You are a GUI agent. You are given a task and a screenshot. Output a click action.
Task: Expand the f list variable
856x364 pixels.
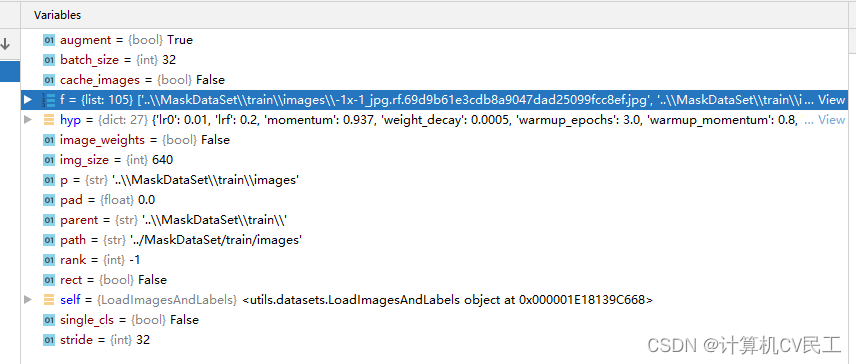pyautogui.click(x=28, y=100)
